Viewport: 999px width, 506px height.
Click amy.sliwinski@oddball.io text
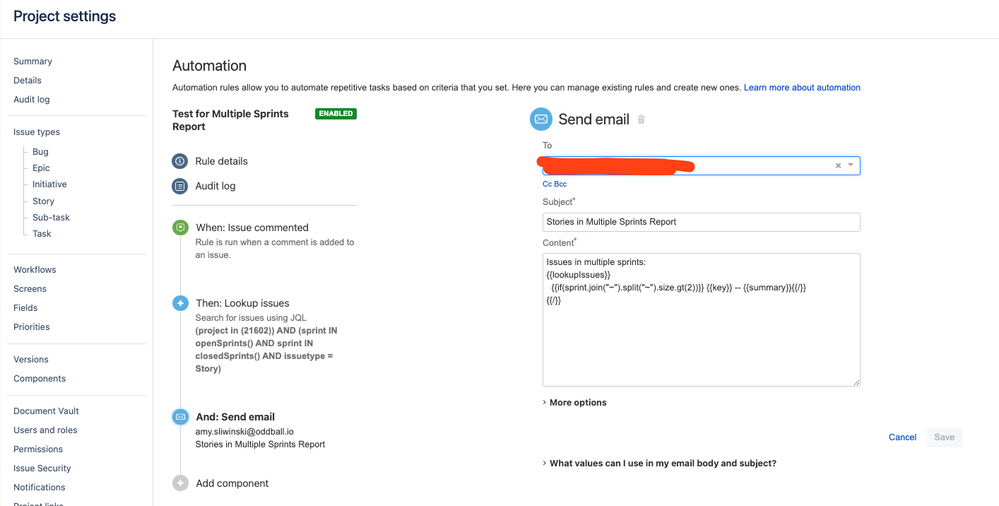click(245, 431)
